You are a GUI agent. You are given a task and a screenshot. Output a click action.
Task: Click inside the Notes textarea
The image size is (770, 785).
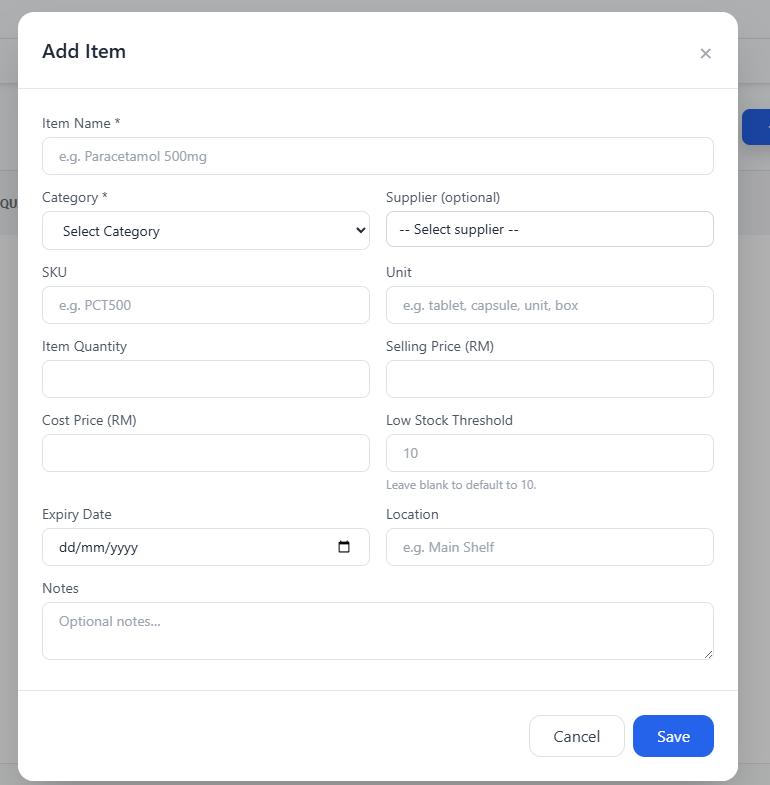pyautogui.click(x=377, y=631)
